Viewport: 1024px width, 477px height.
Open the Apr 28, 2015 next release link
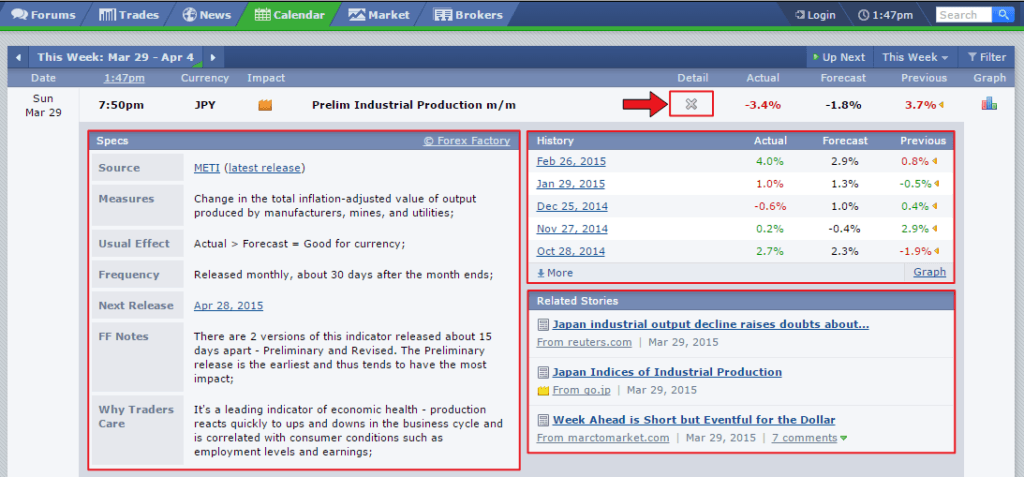tap(228, 306)
